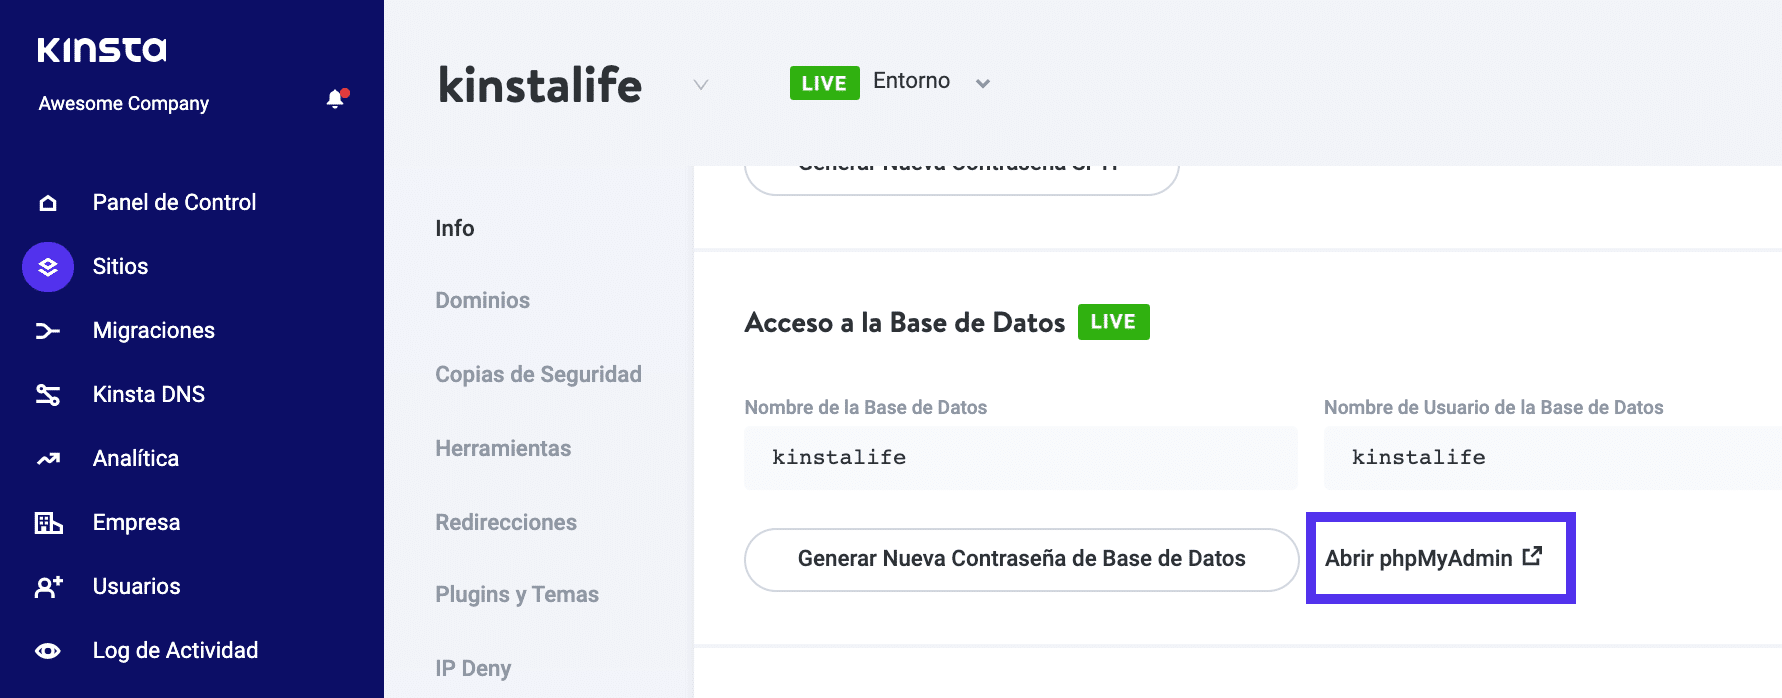
Task: Click the Nombre de la Base de Datos field
Action: tap(1020, 457)
